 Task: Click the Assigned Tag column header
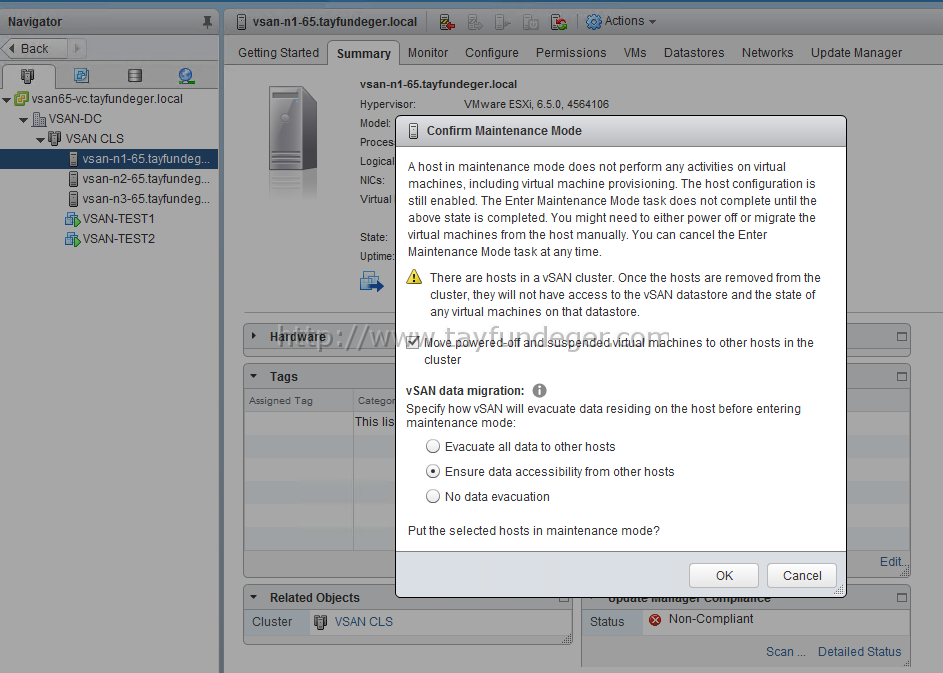[x=298, y=401]
